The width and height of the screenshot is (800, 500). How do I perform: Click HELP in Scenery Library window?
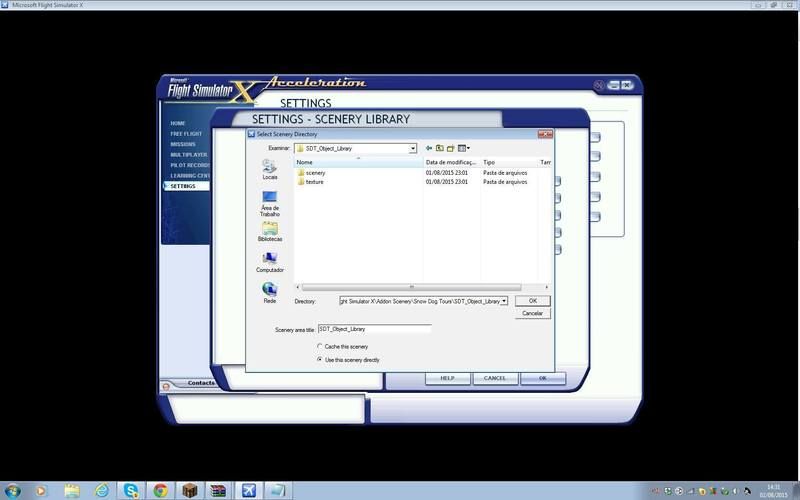(447, 378)
